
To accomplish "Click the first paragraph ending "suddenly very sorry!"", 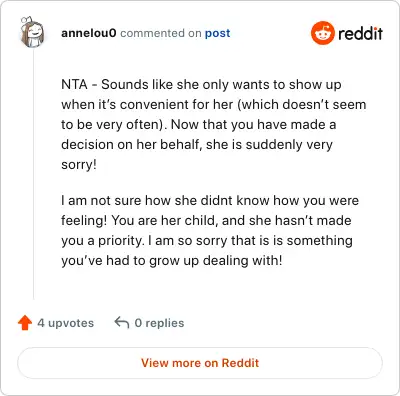I will tap(214, 125).
